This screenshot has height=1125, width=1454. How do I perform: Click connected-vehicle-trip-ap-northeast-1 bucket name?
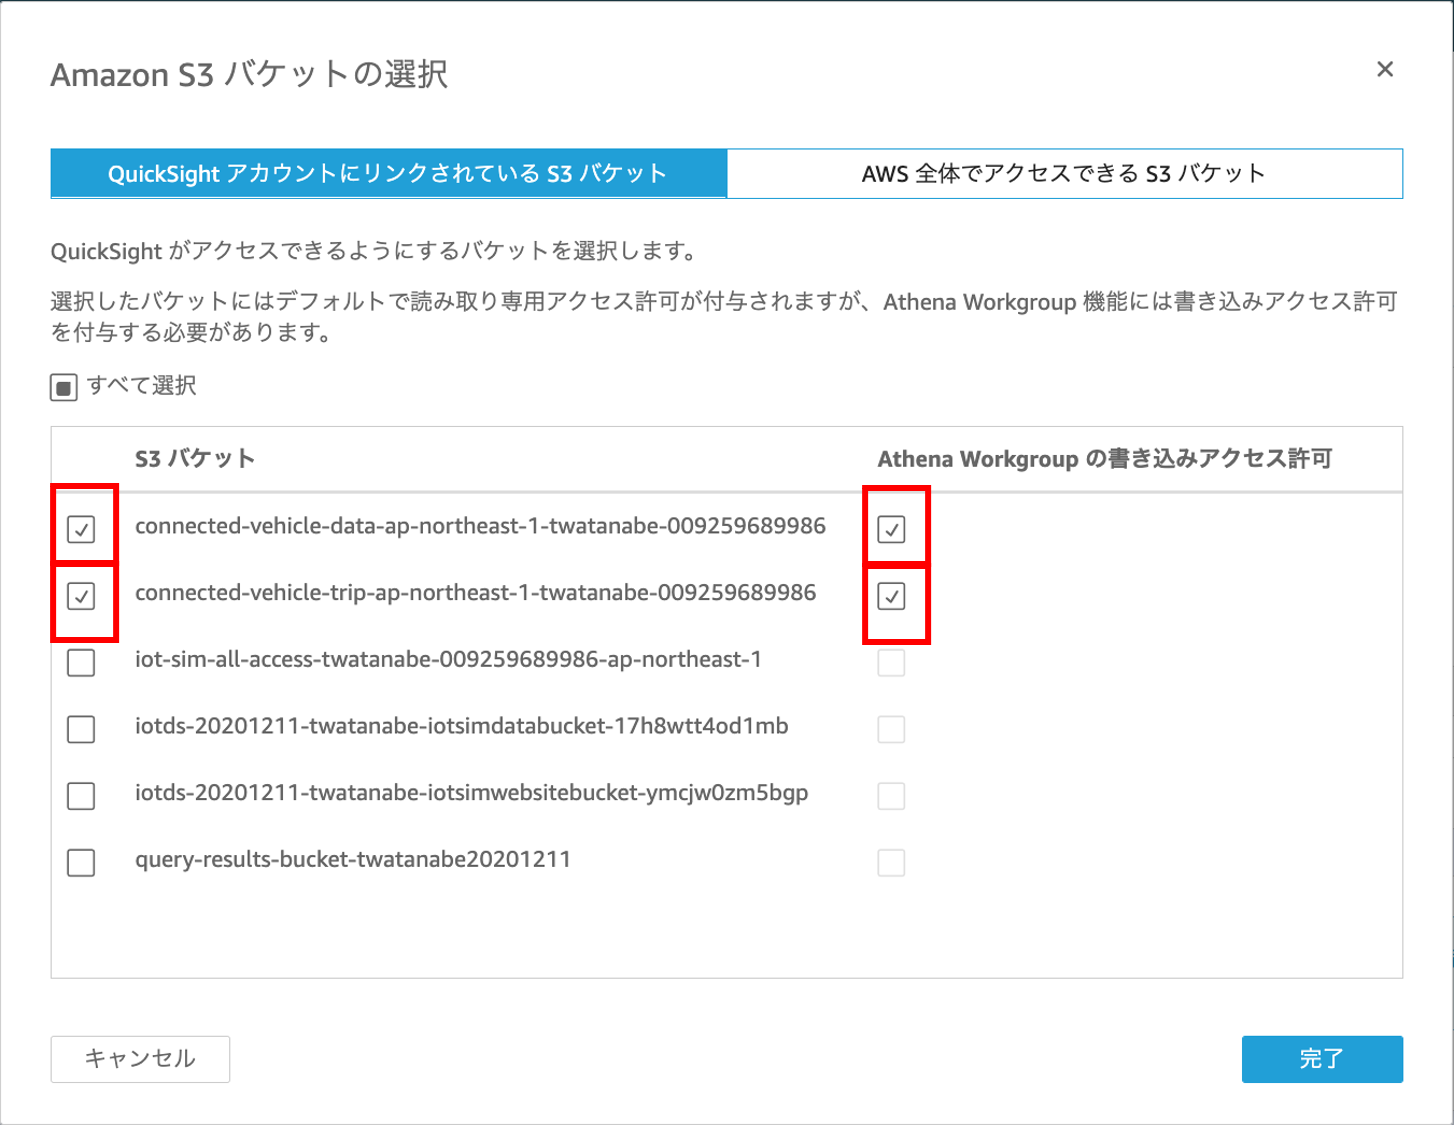click(x=475, y=593)
